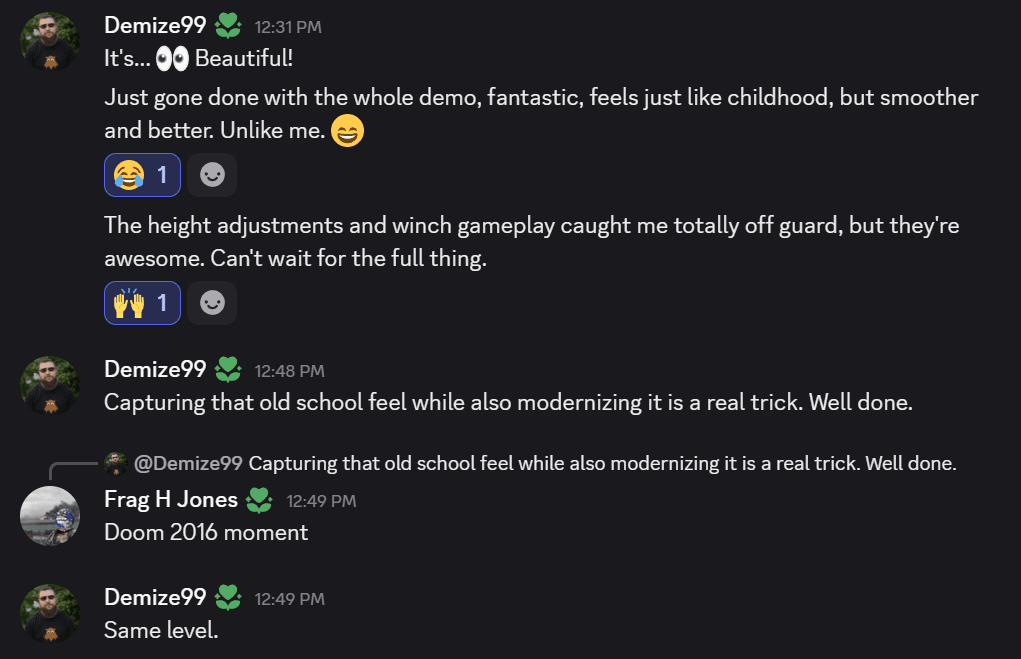Open Frag H Jones's profile avatar

50,516
